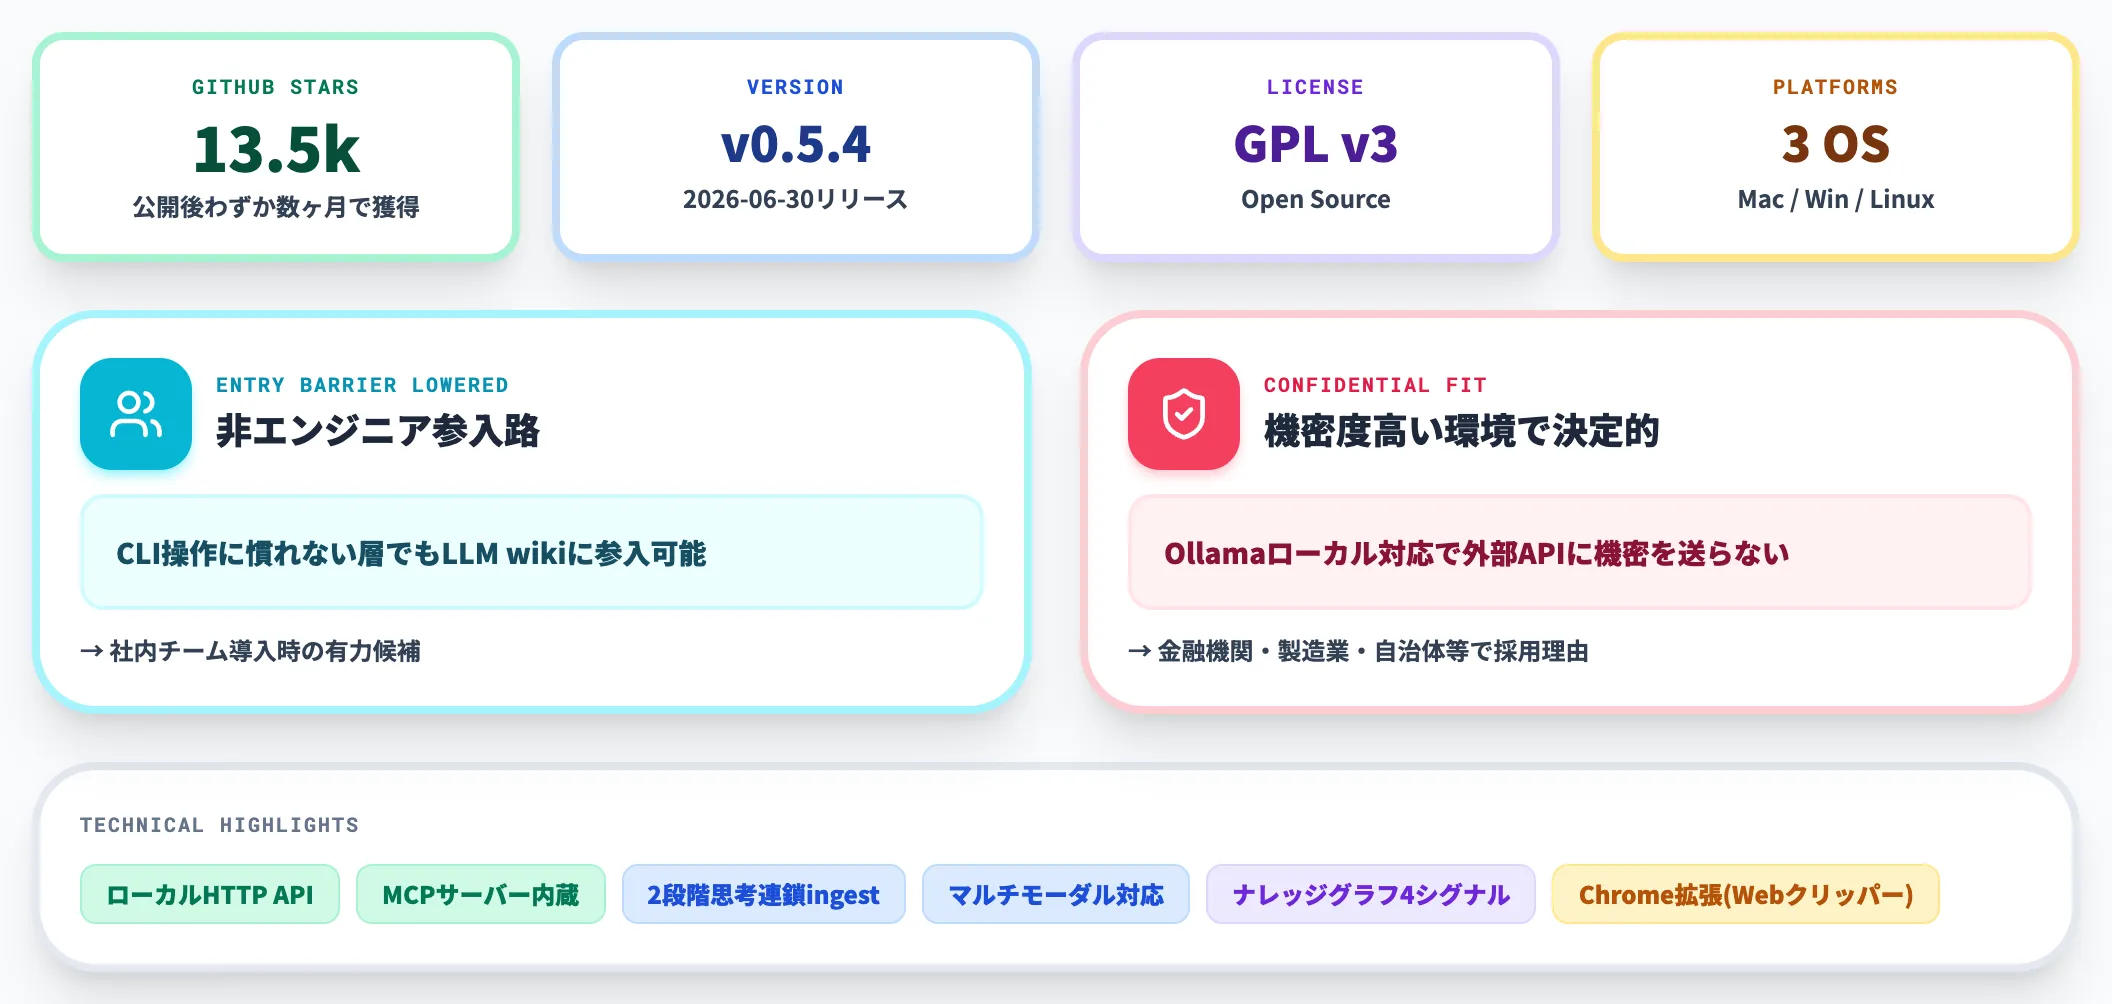2112x1004 pixels.
Task: Click the 機密度高い環境で決定的 heading
Action: [x=1462, y=431]
